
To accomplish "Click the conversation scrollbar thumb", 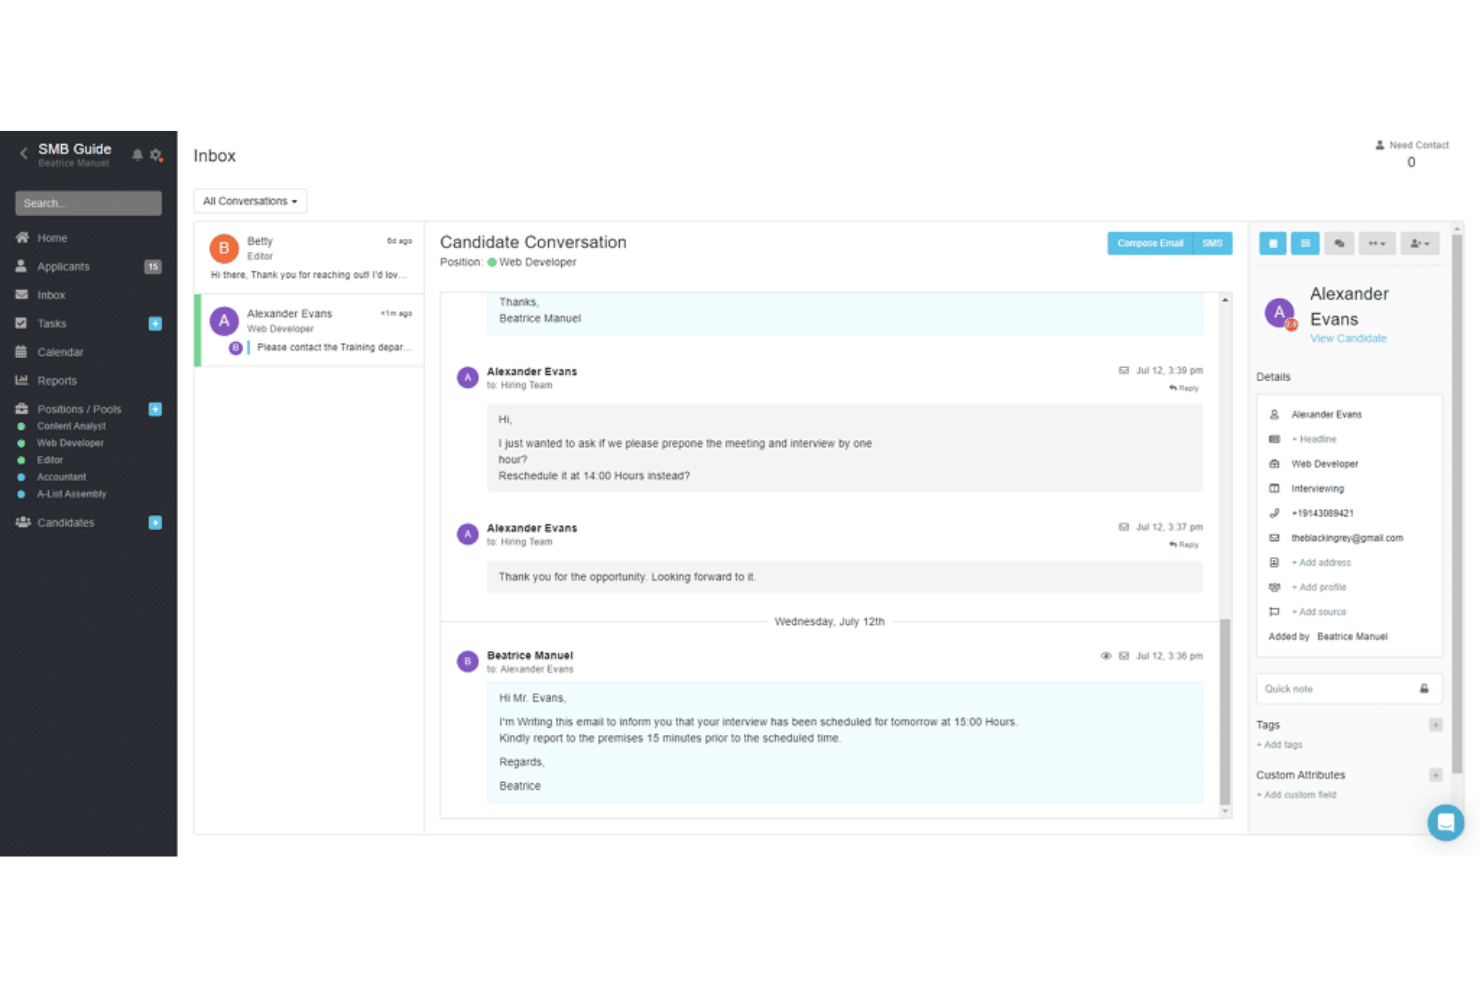I will pos(1225,712).
